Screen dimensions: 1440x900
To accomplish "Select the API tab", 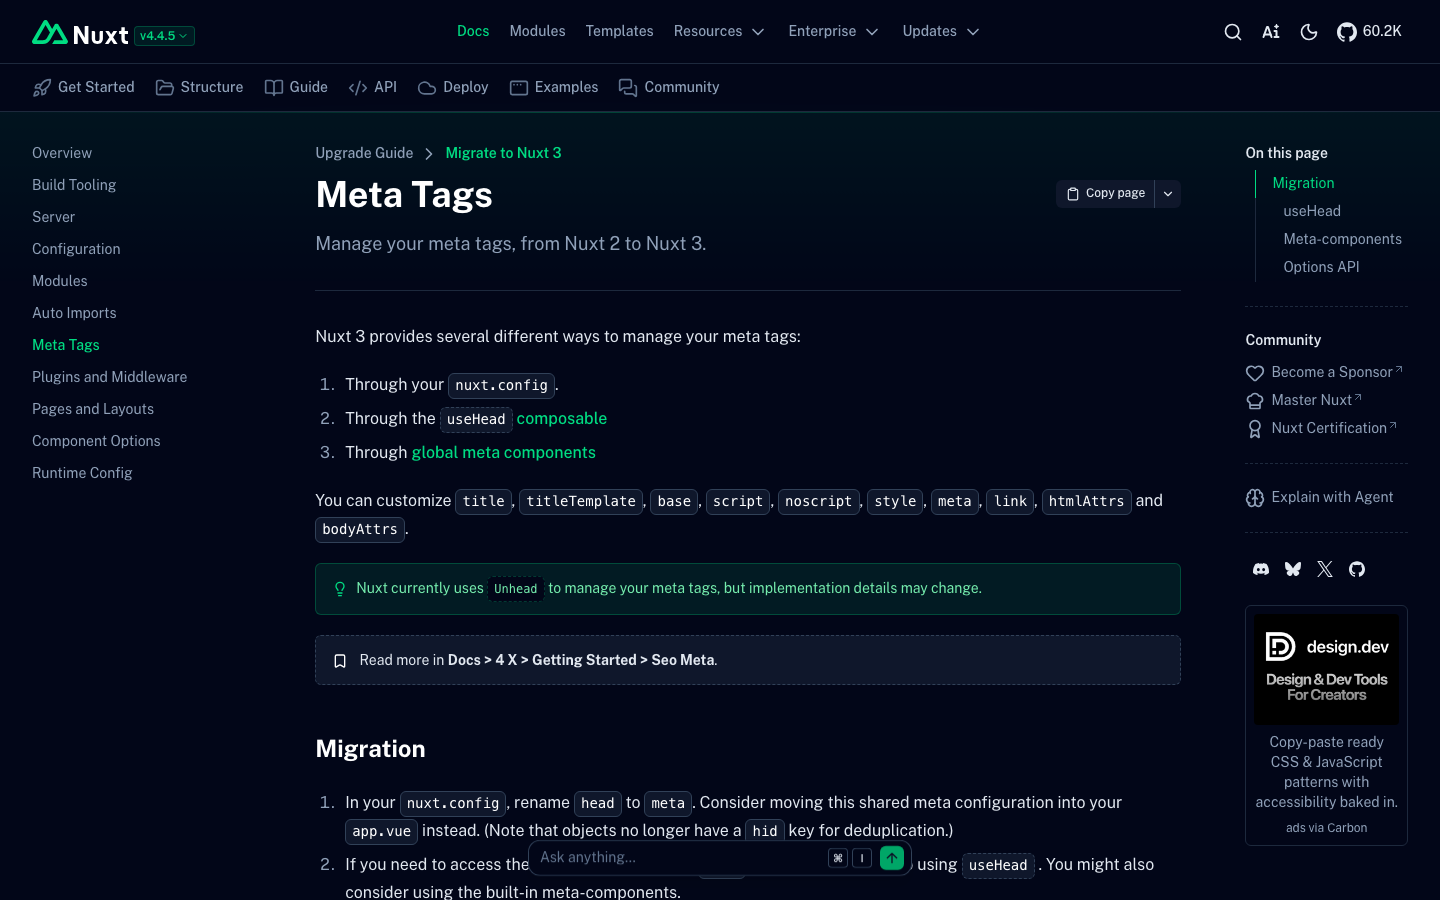I will 373,87.
